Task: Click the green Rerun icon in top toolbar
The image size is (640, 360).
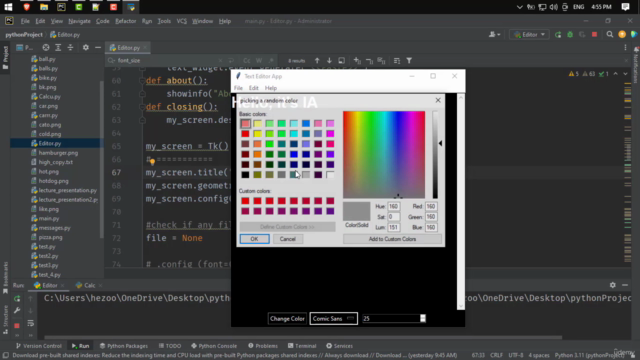Action: 558,35
